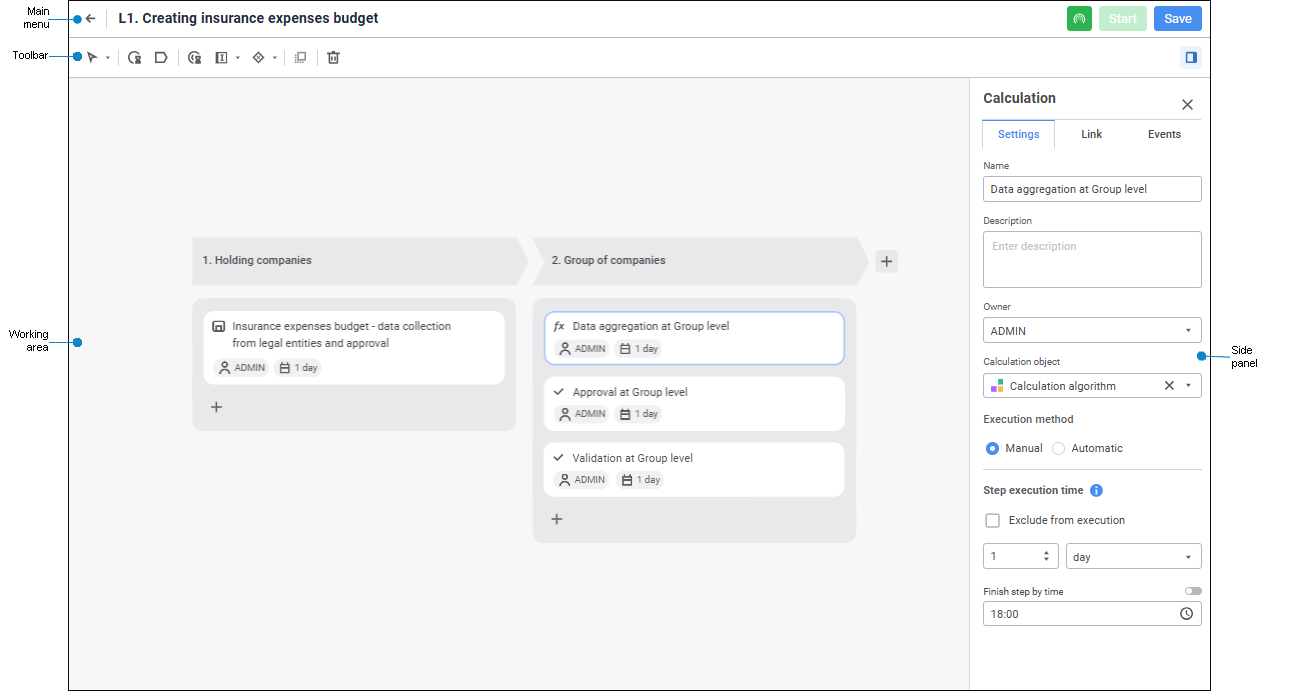The width and height of the screenshot is (1291, 691).
Task: Select the Validation at Group level card
Action: [694, 469]
